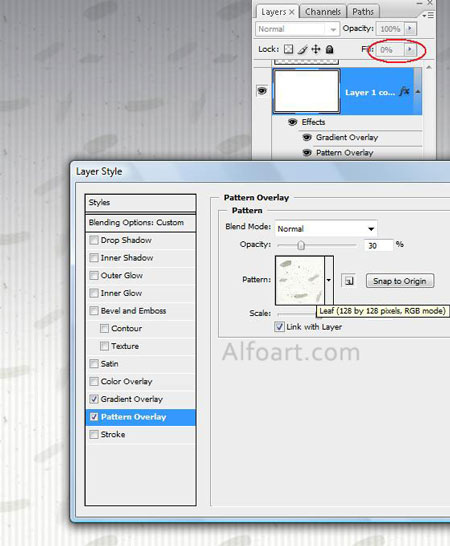Hide the Gradient Overlay effect eye
This screenshot has width=450, height=546.
tap(307, 137)
